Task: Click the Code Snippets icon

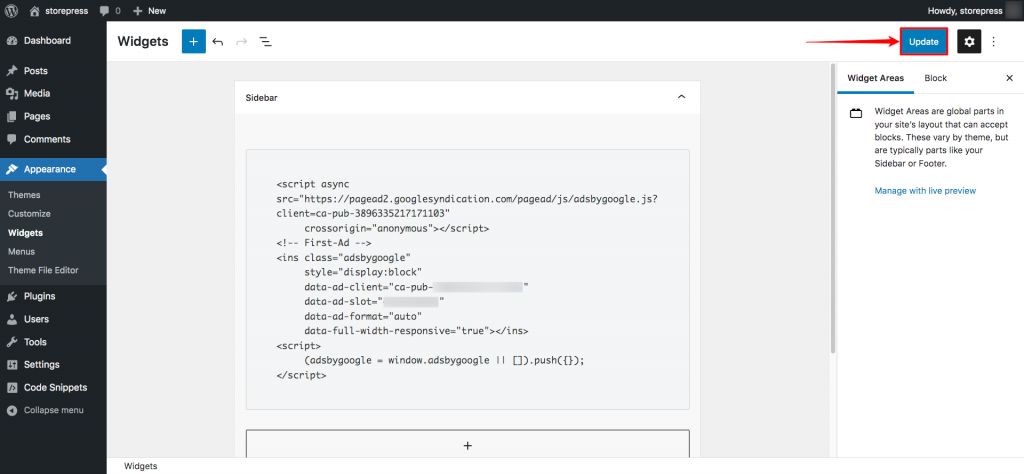Action: 12,387
